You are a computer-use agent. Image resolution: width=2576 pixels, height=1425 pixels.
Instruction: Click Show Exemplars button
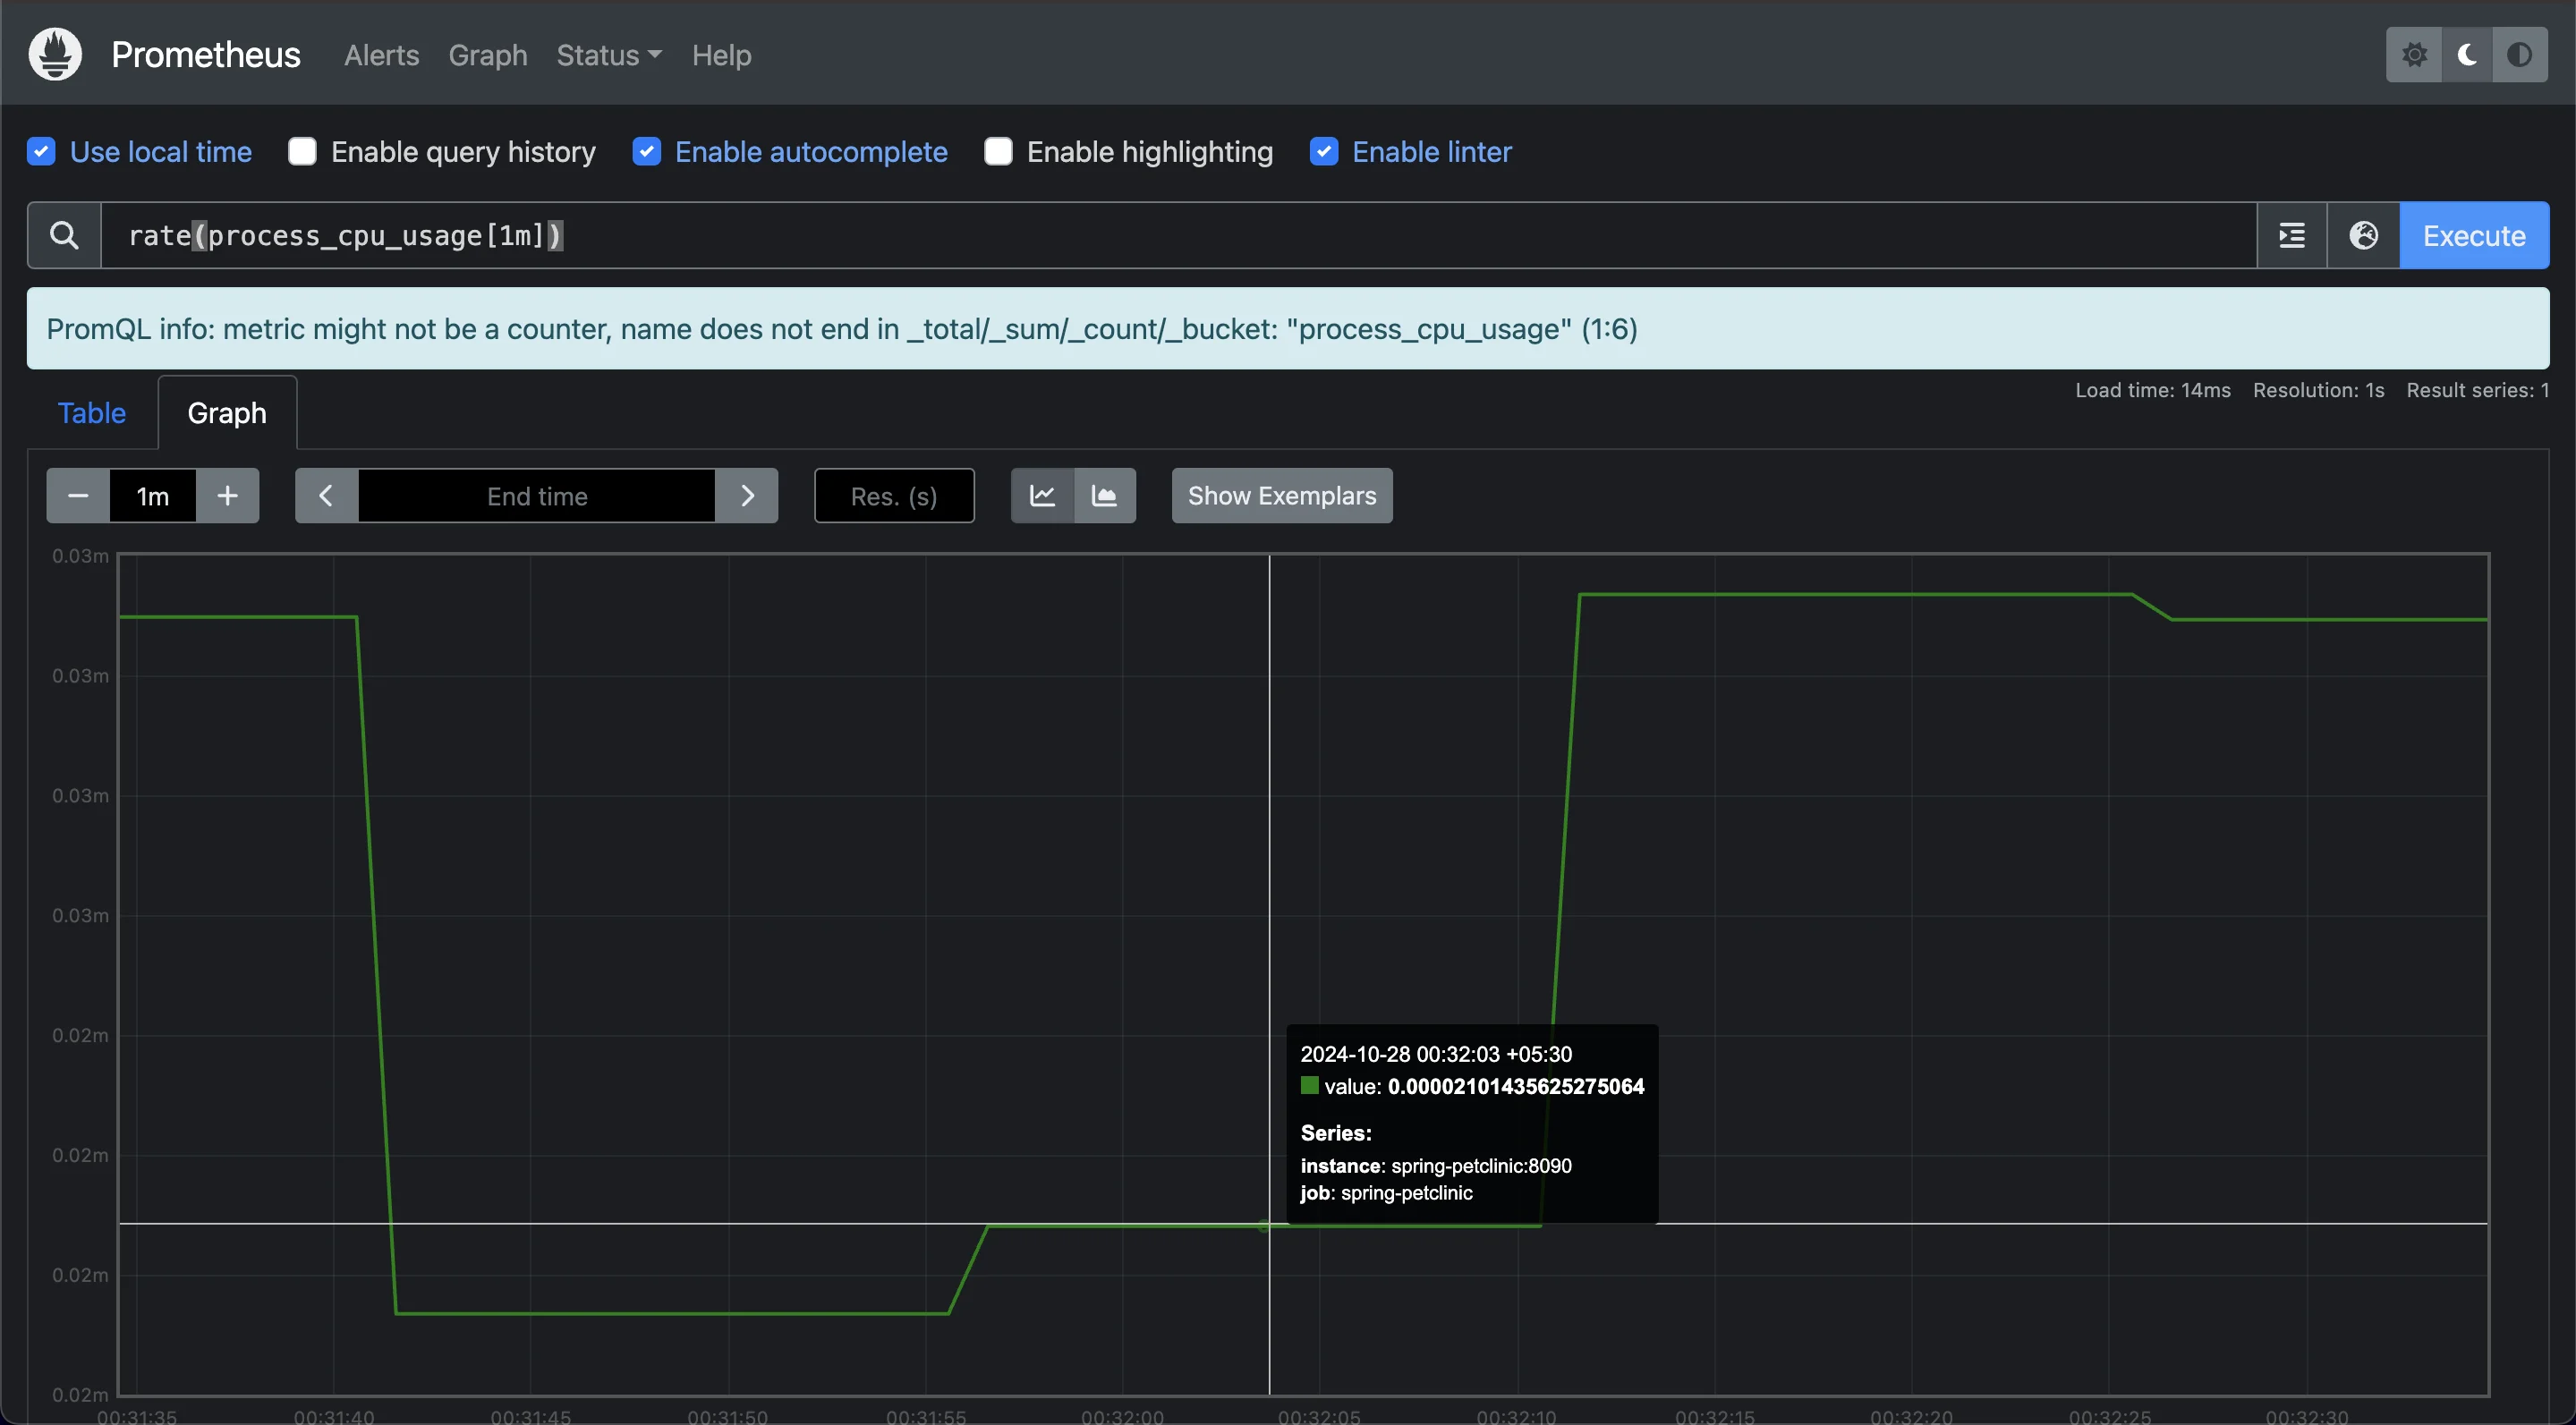1282,496
